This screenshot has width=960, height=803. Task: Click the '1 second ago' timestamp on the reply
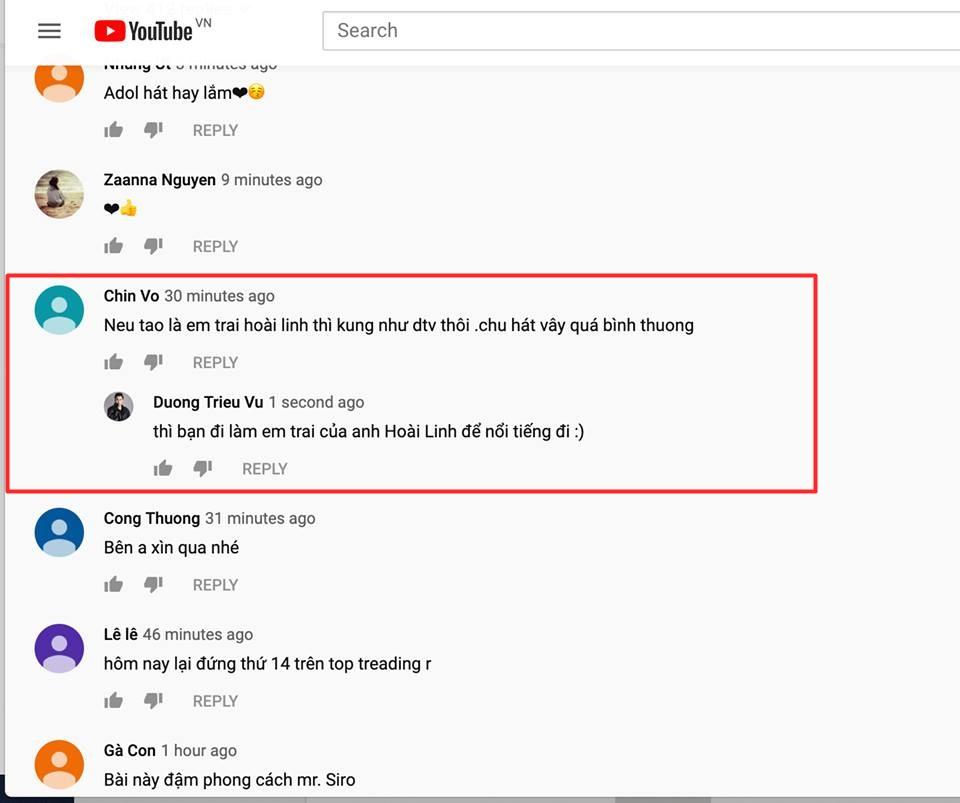point(316,402)
